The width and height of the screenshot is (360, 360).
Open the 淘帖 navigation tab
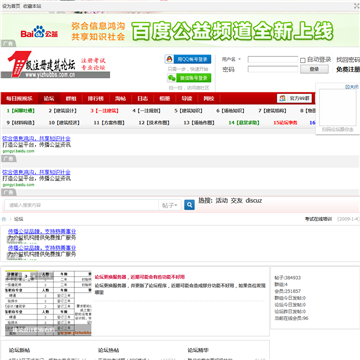pyautogui.click(x=120, y=98)
